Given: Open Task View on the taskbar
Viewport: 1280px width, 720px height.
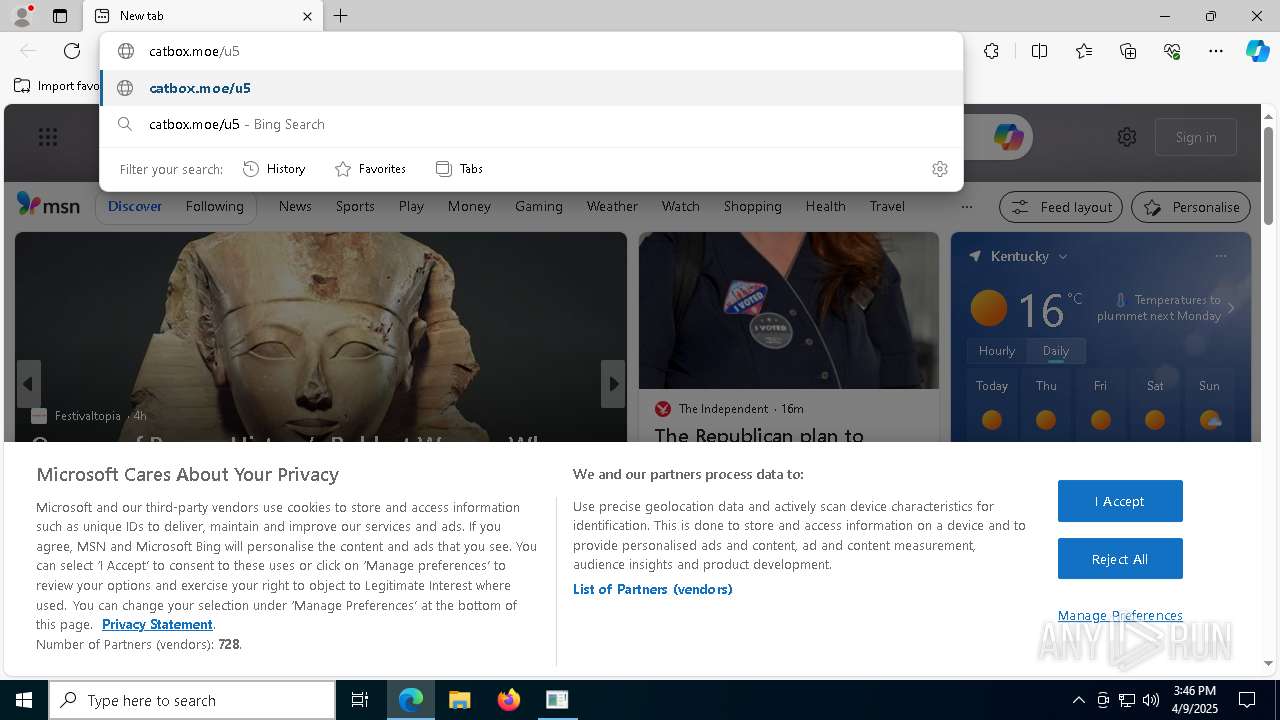Looking at the screenshot, I should [360, 700].
